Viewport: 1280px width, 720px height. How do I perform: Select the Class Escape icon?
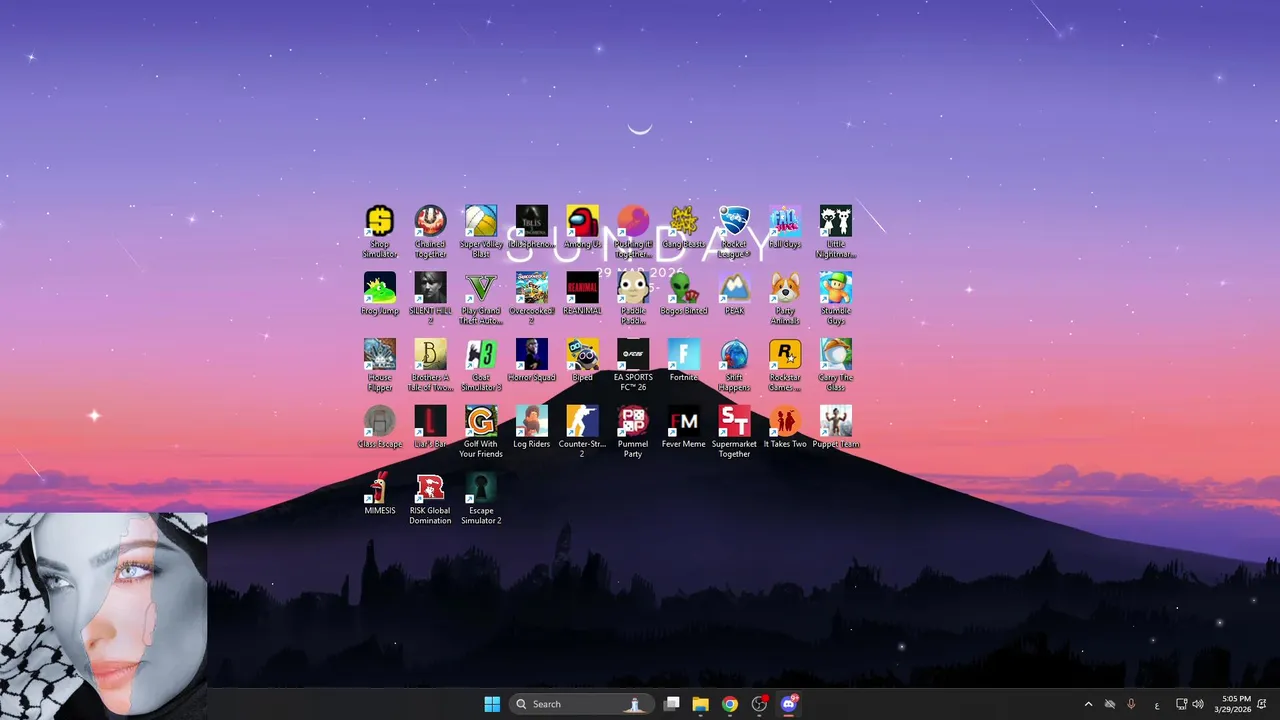pyautogui.click(x=380, y=427)
